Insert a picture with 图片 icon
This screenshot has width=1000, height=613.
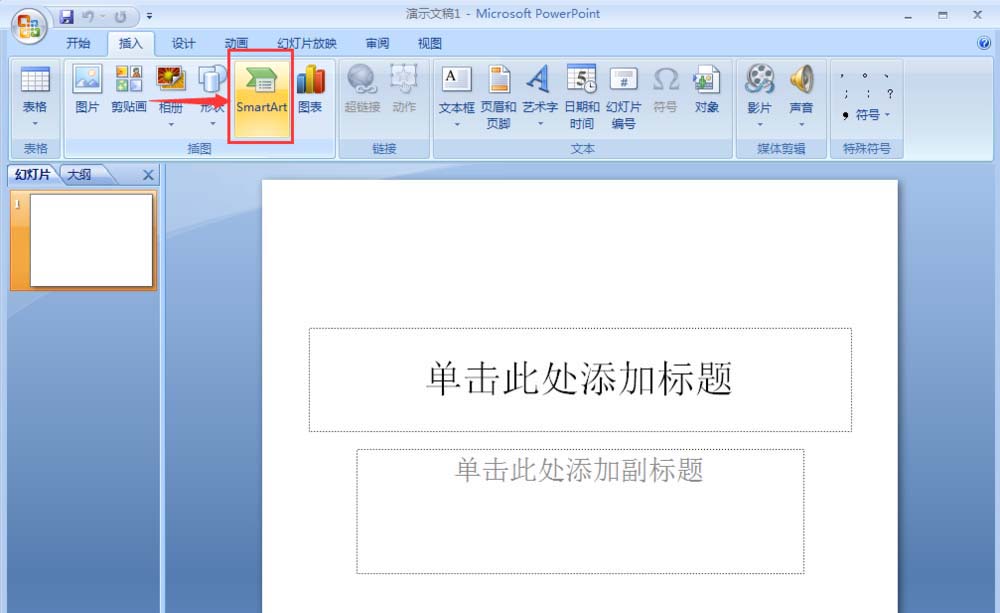(x=87, y=90)
